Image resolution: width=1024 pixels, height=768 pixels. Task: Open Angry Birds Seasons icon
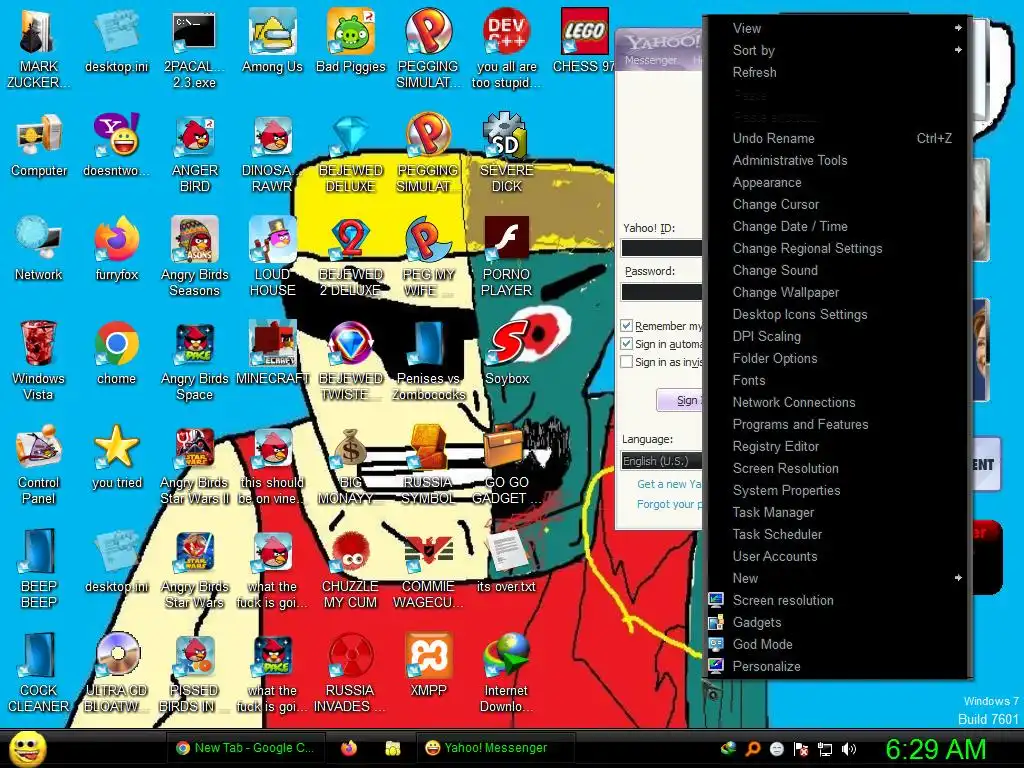tap(195, 257)
